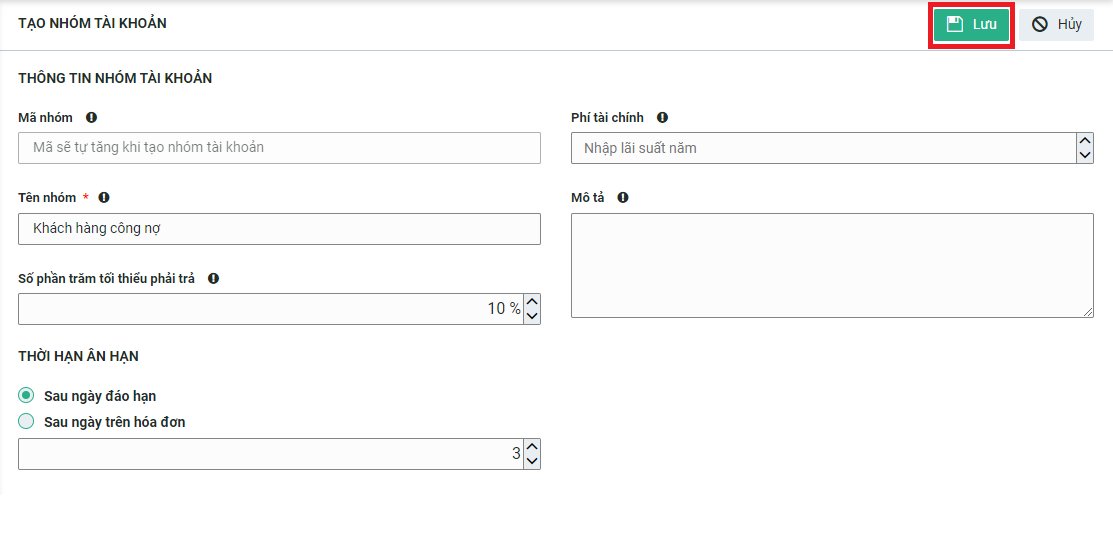Click into the Mô tả text area

pyautogui.click(x=832, y=265)
